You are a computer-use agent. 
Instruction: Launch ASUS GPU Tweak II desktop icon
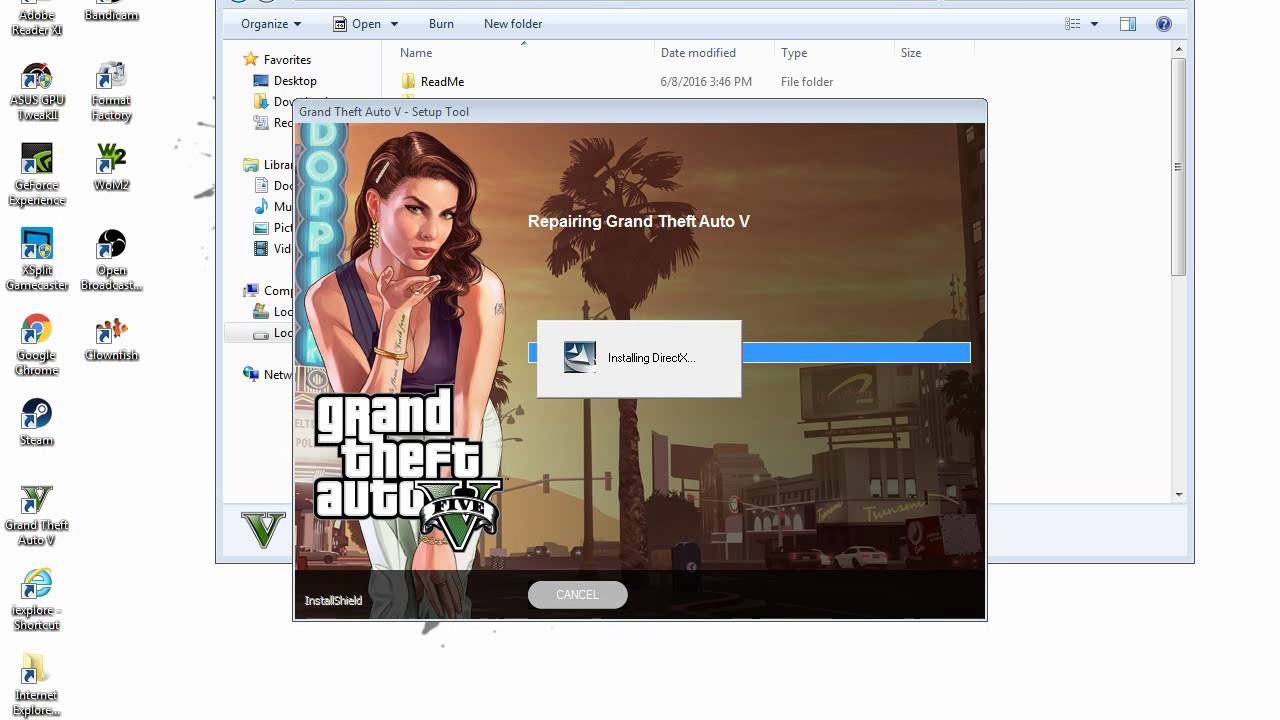point(37,91)
